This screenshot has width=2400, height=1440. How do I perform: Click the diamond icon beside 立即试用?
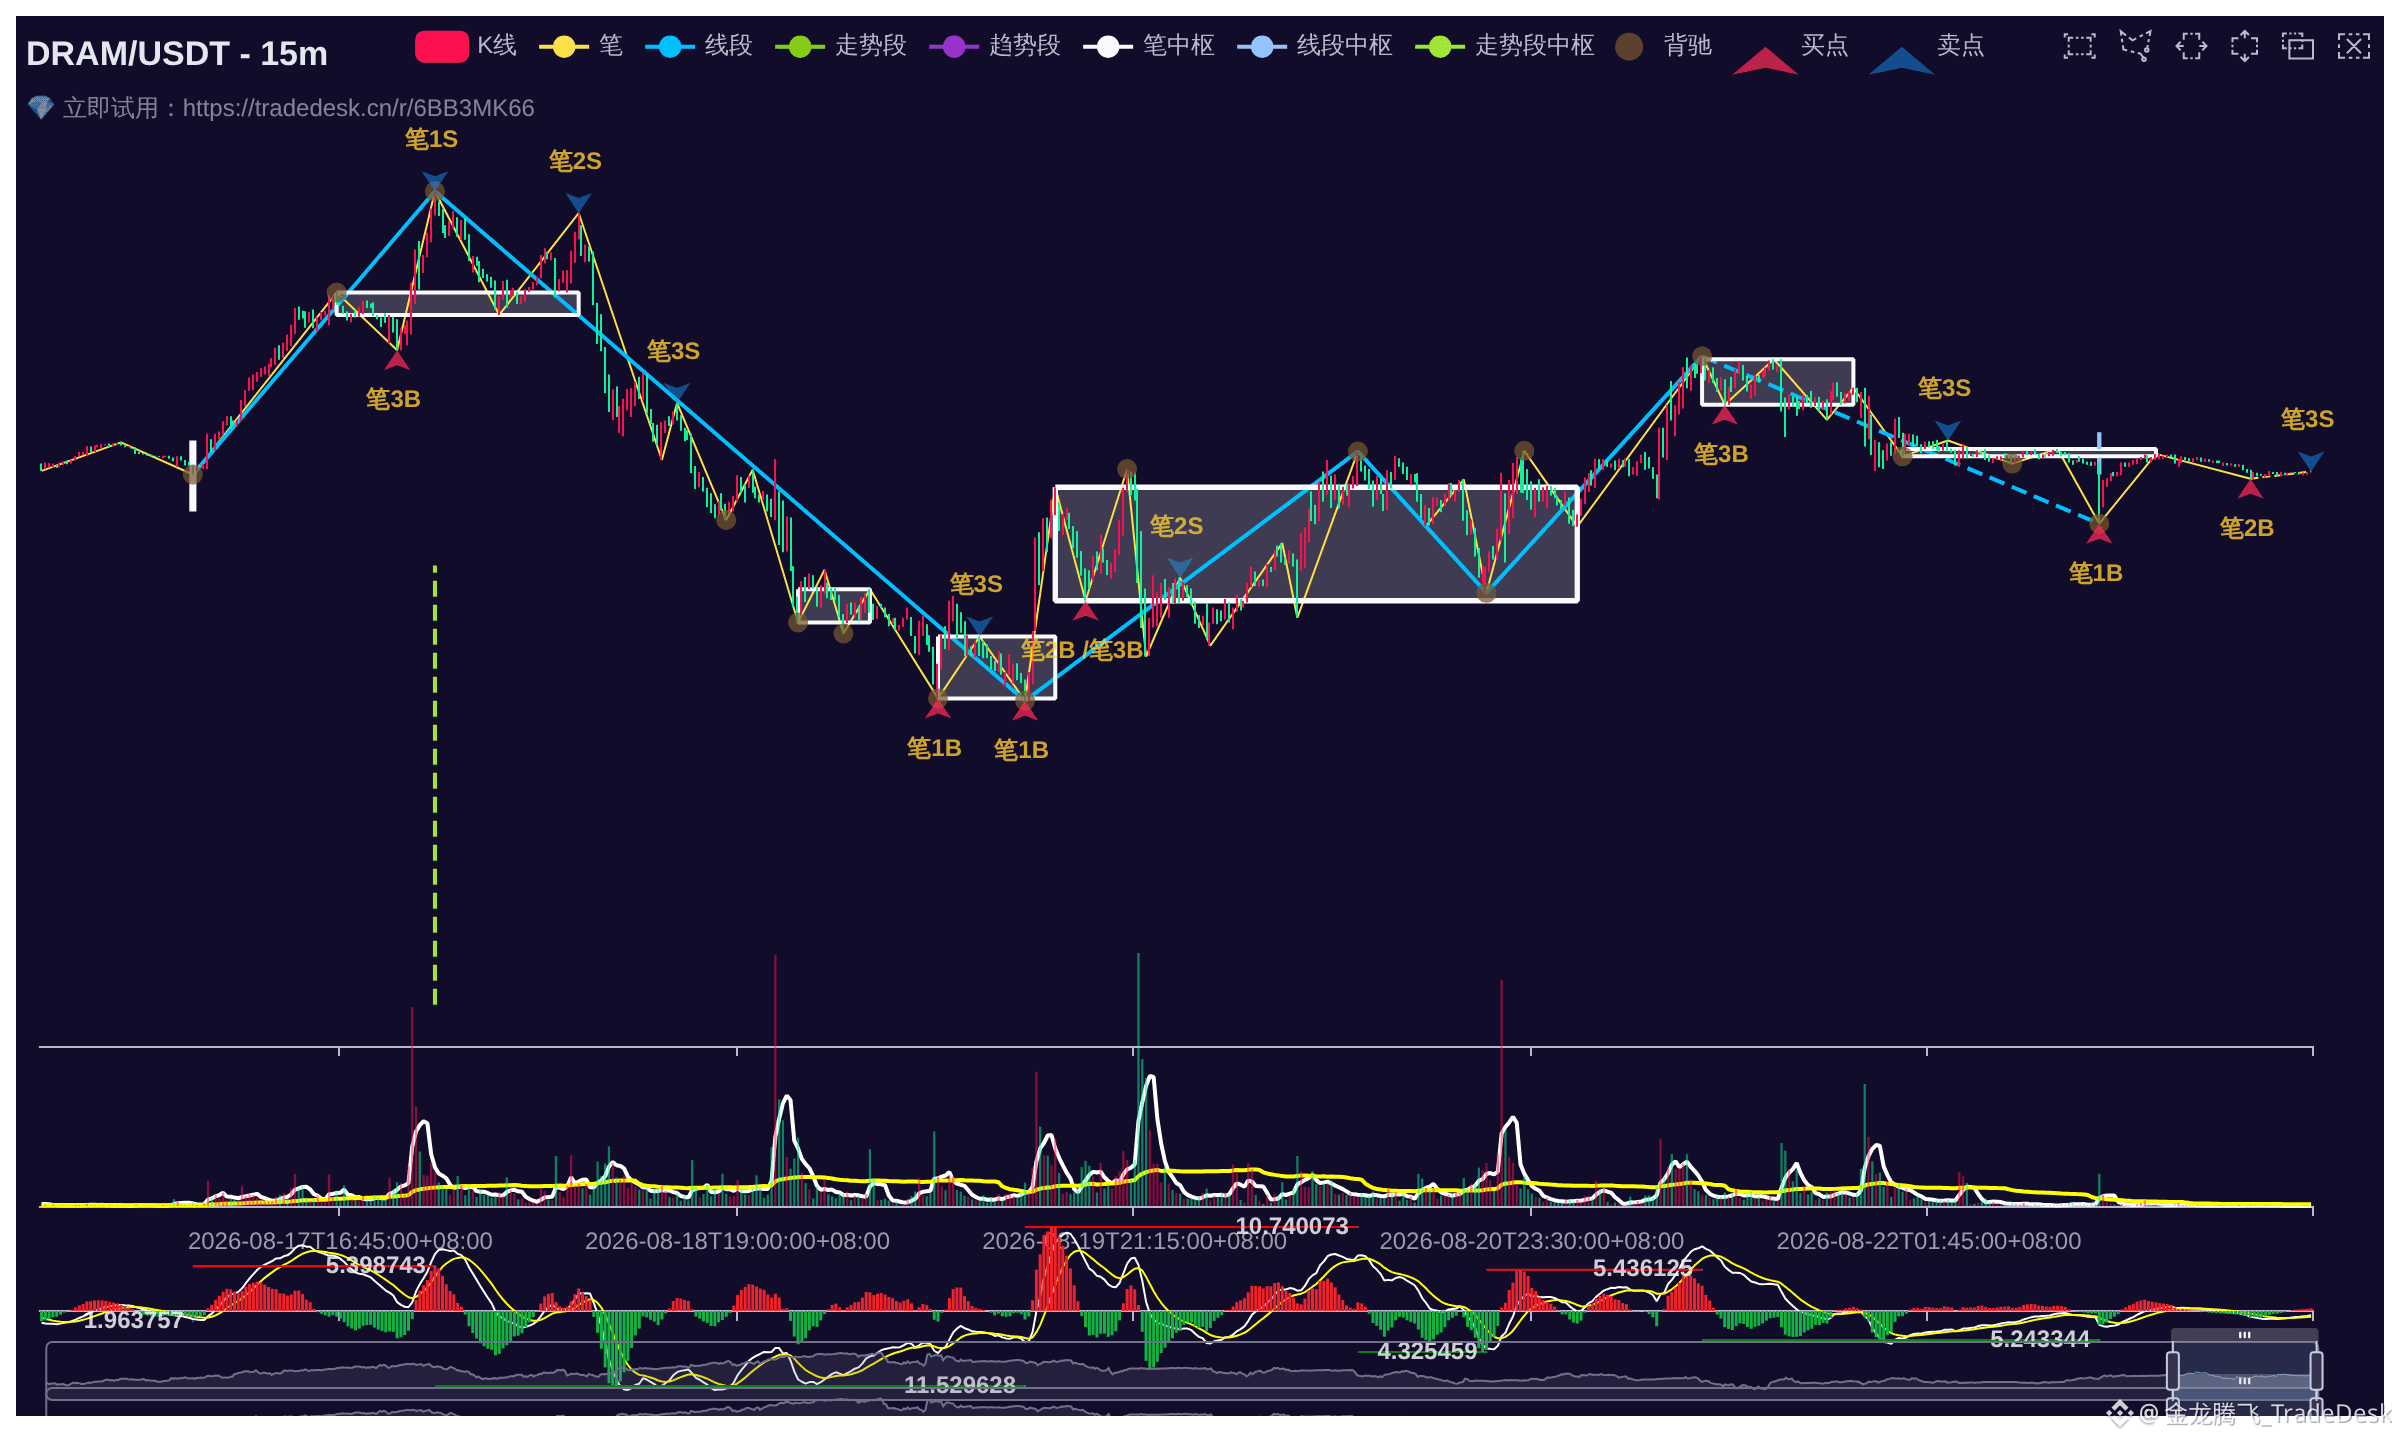coord(41,107)
